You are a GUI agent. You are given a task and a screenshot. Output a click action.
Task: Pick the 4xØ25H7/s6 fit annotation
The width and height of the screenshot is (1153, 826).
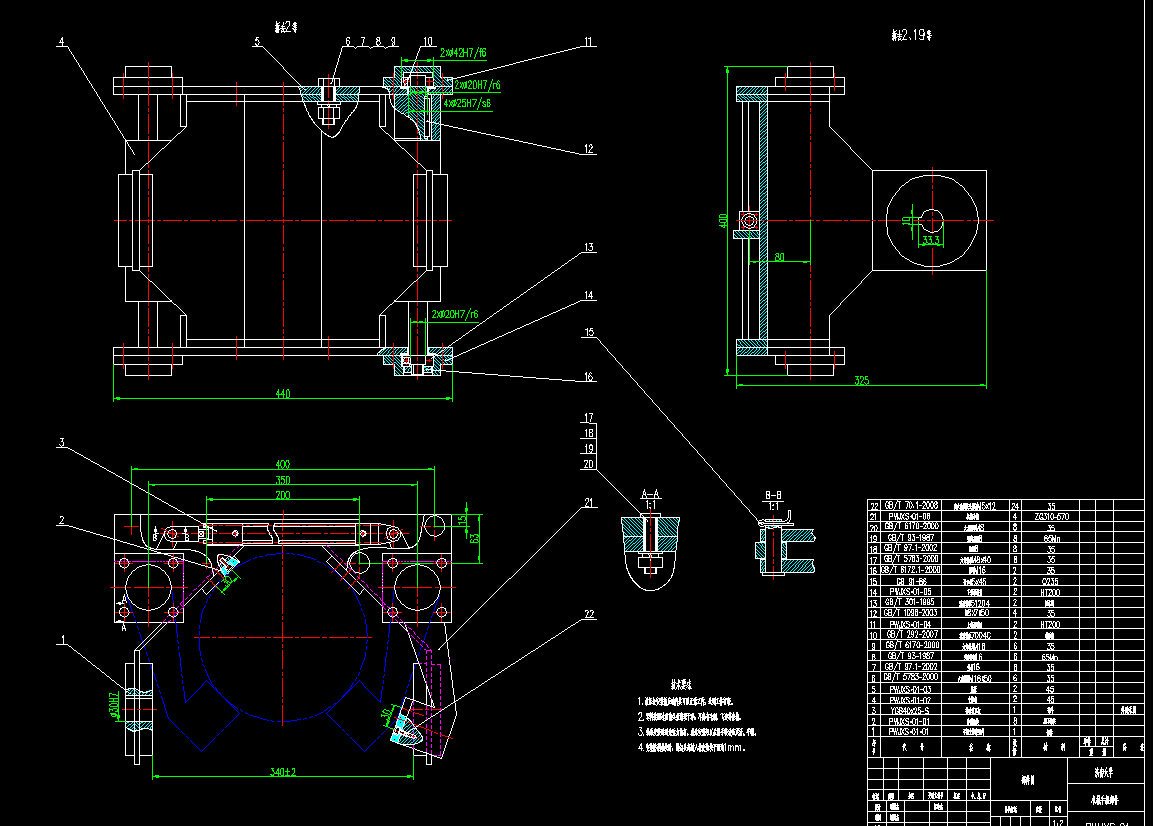(467, 104)
